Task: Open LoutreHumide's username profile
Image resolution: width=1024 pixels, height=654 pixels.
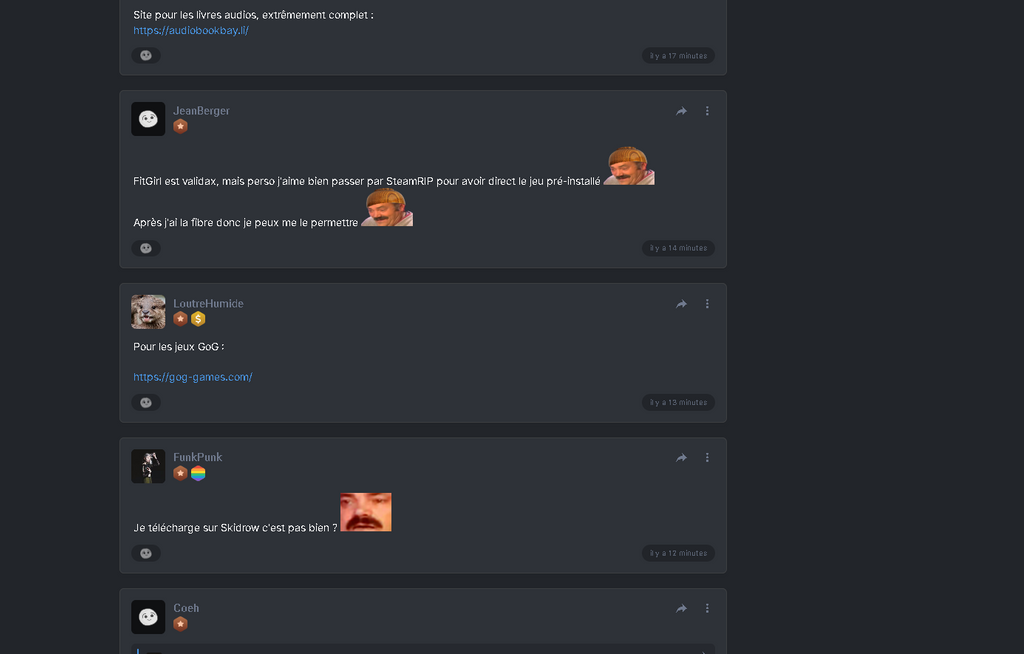Action: 208,304
